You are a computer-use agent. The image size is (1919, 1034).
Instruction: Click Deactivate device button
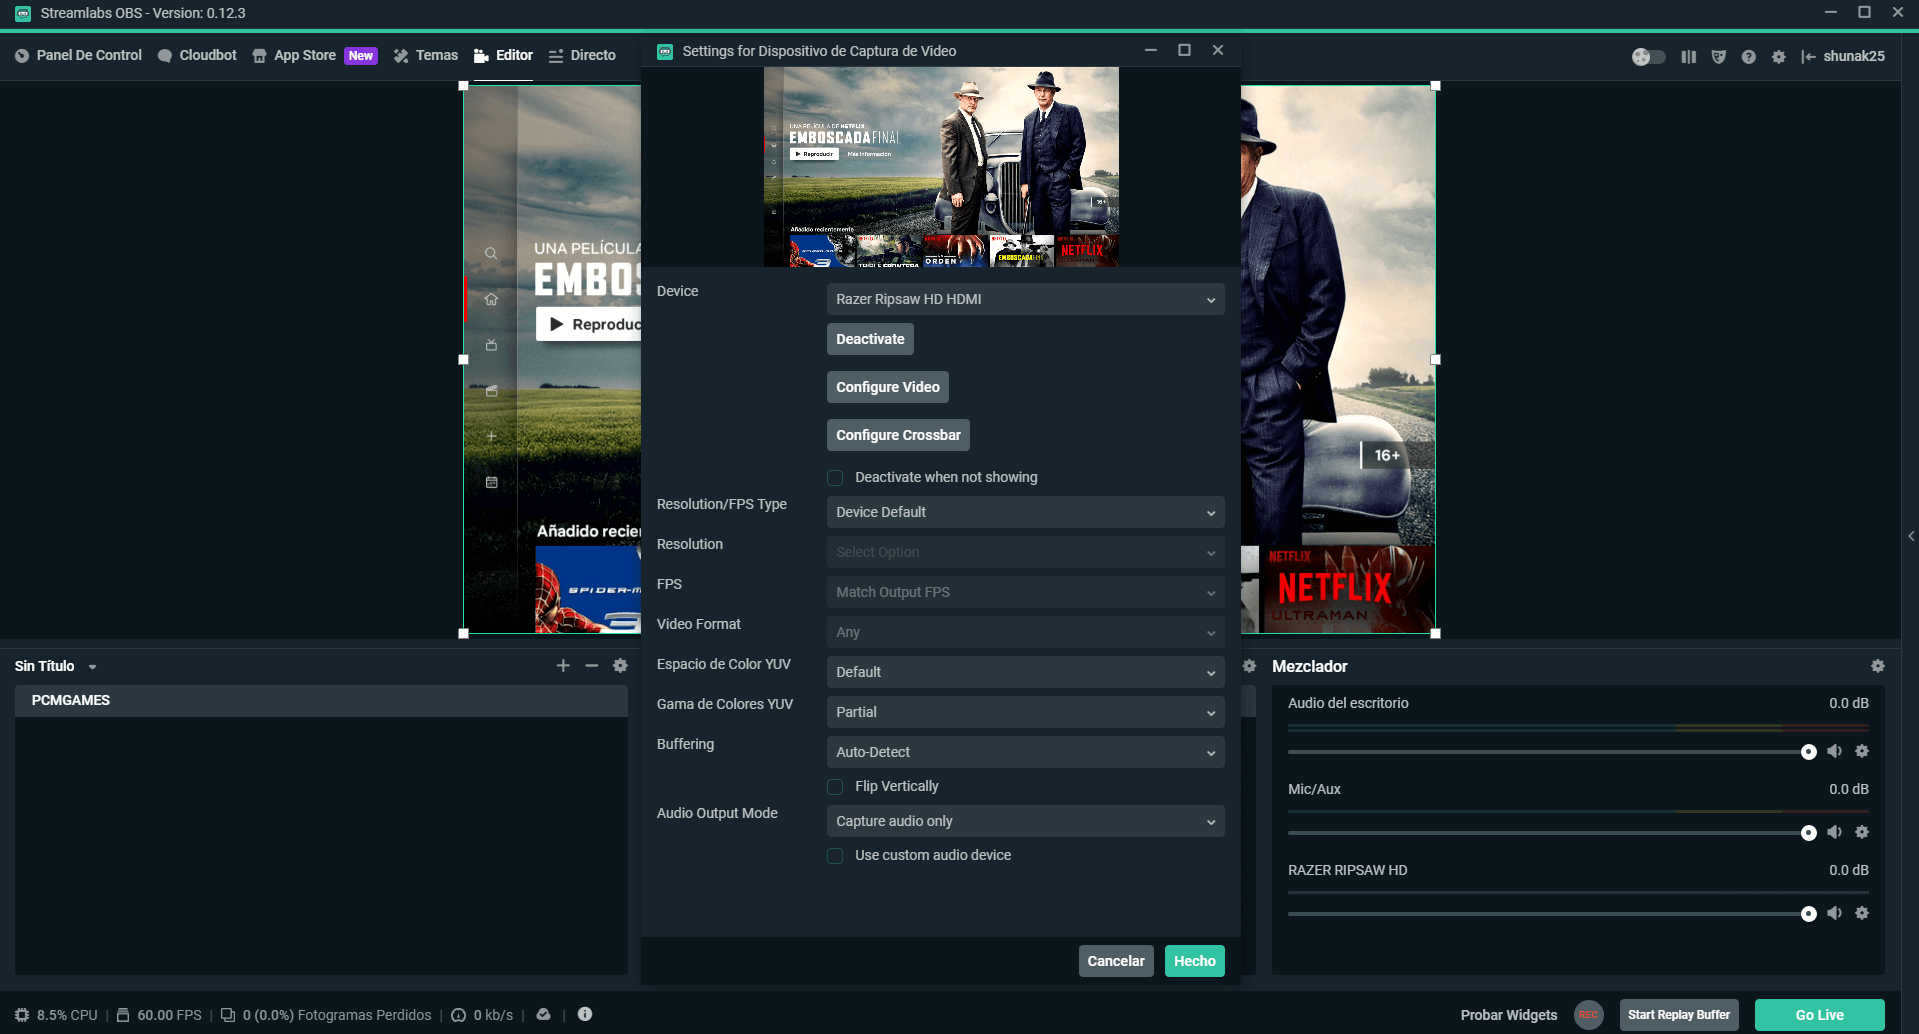coord(870,339)
